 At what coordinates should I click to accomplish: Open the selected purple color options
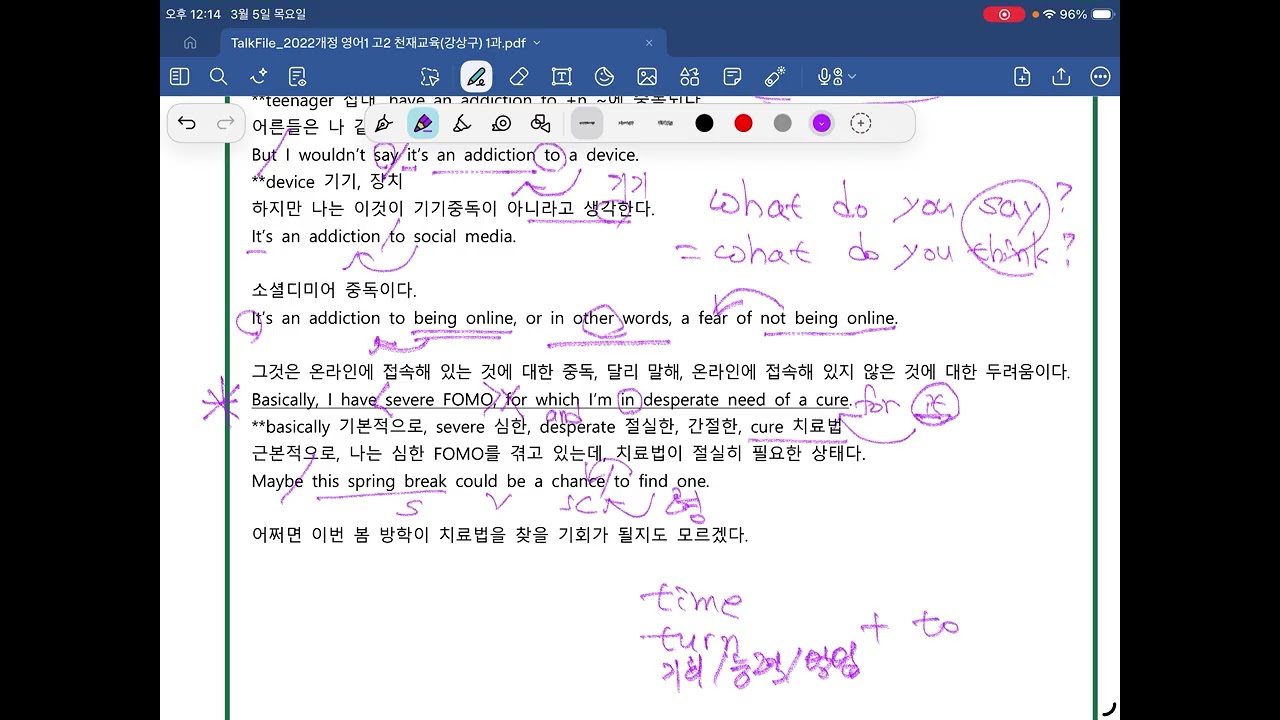point(821,123)
